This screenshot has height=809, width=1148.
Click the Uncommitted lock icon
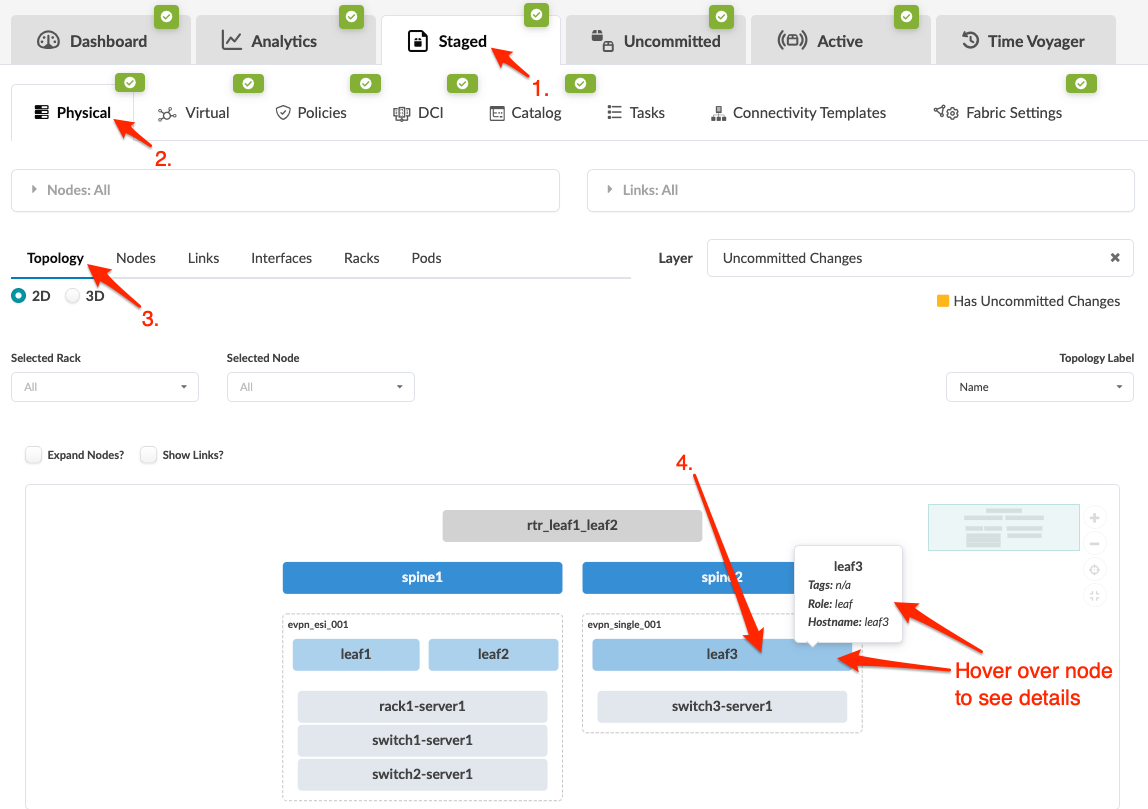pyautogui.click(x=603, y=41)
